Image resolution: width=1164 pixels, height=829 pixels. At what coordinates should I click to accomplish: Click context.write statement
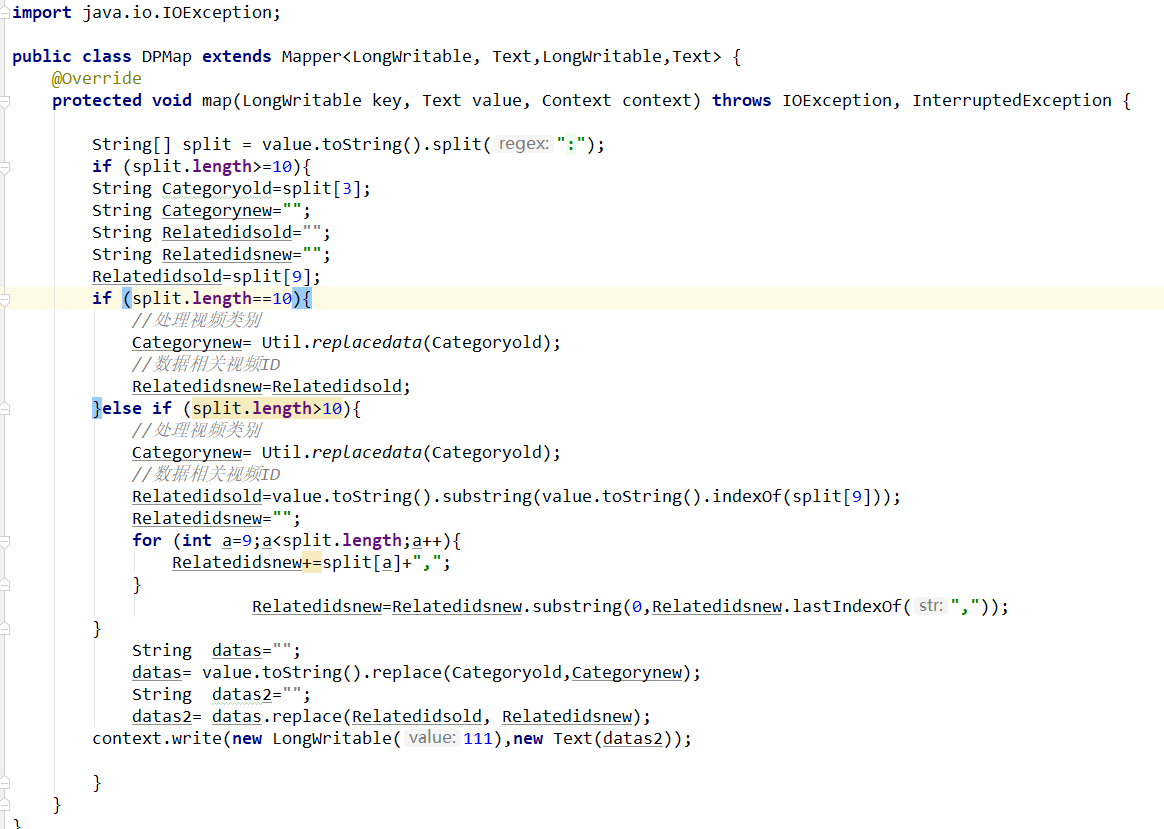392,738
